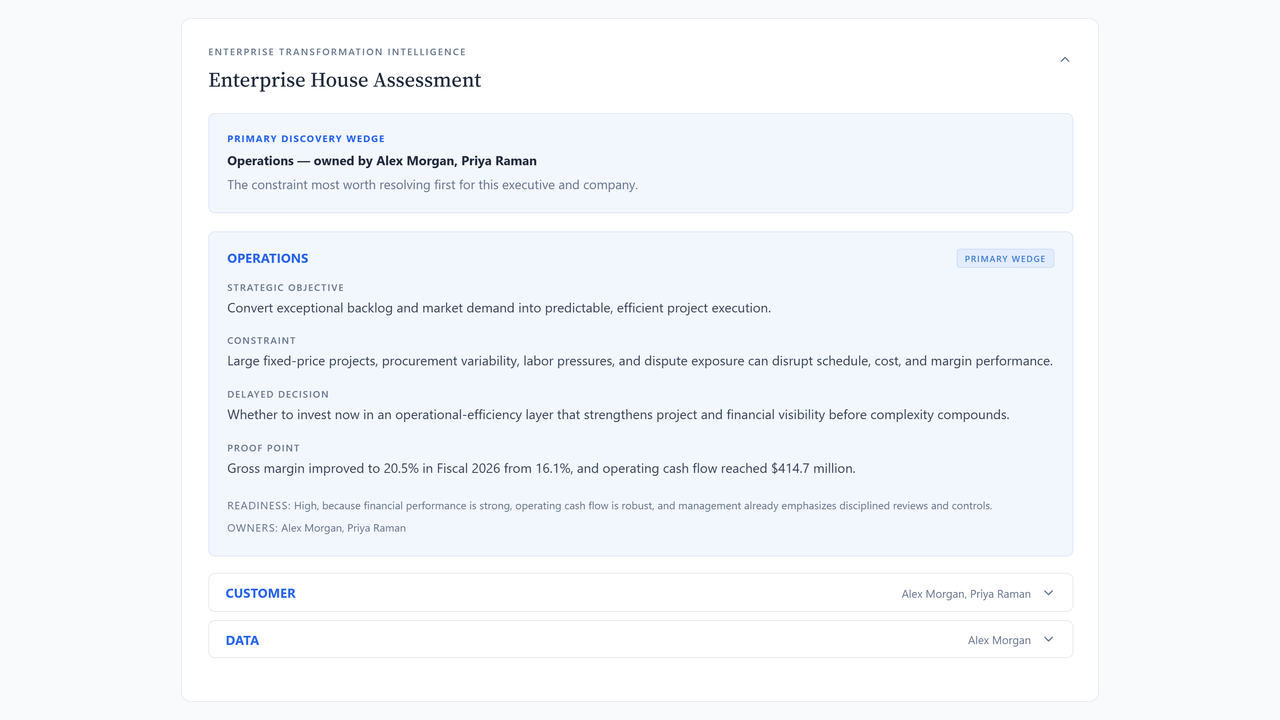Click 'Alex Morgan, Priya Raman' in Customer row
This screenshot has height=720, width=1280.
pyautogui.click(x=966, y=594)
